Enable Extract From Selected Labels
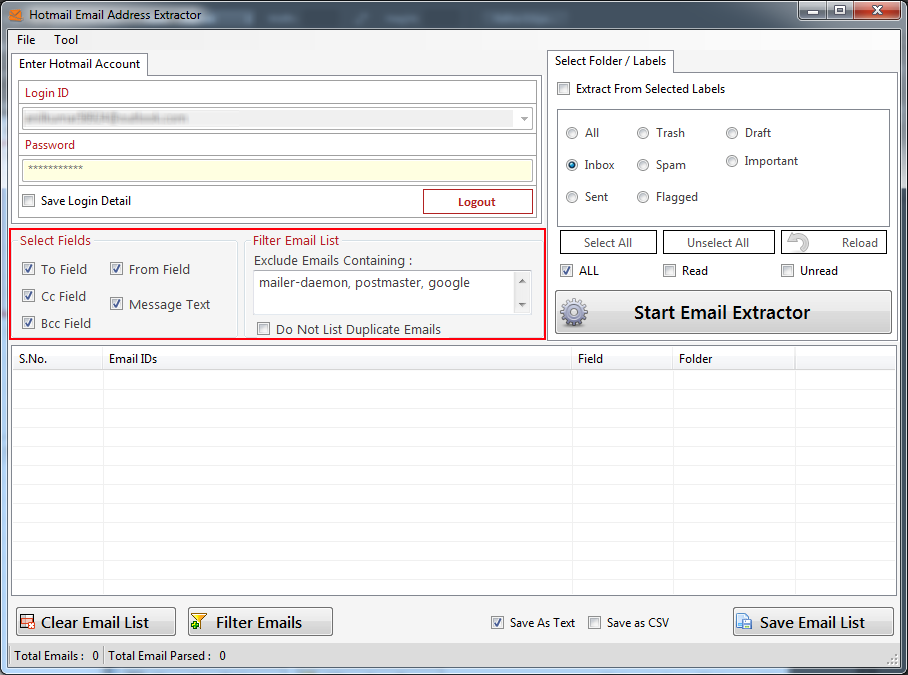Image resolution: width=908 pixels, height=675 pixels. point(563,89)
